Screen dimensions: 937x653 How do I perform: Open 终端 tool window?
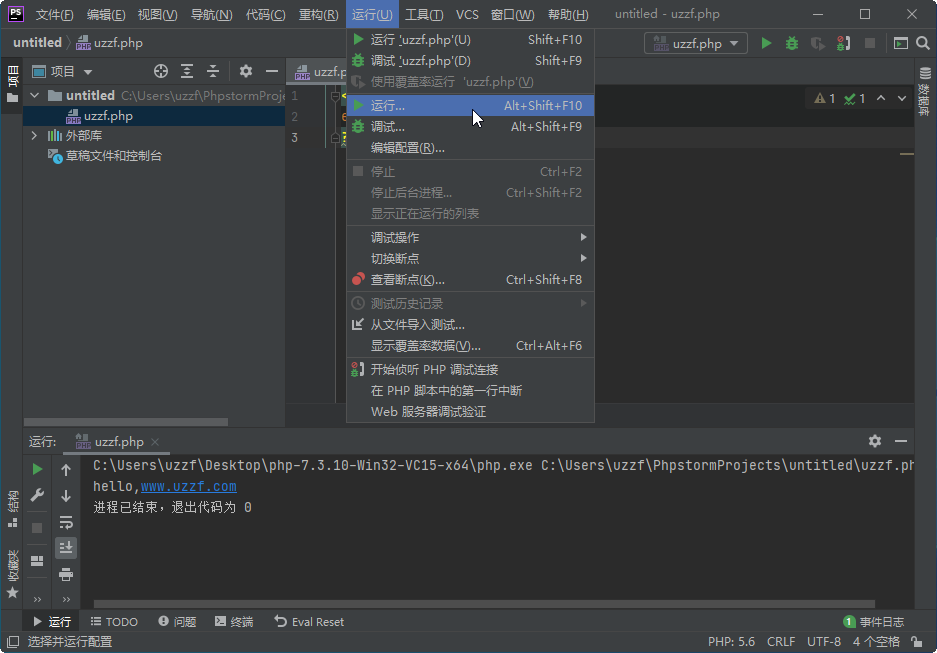pos(234,622)
